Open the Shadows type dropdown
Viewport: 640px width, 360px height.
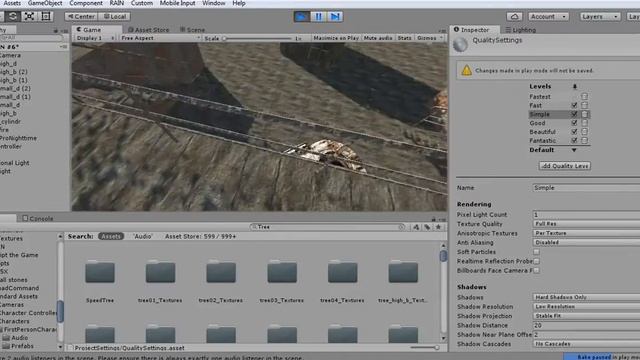coord(586,297)
